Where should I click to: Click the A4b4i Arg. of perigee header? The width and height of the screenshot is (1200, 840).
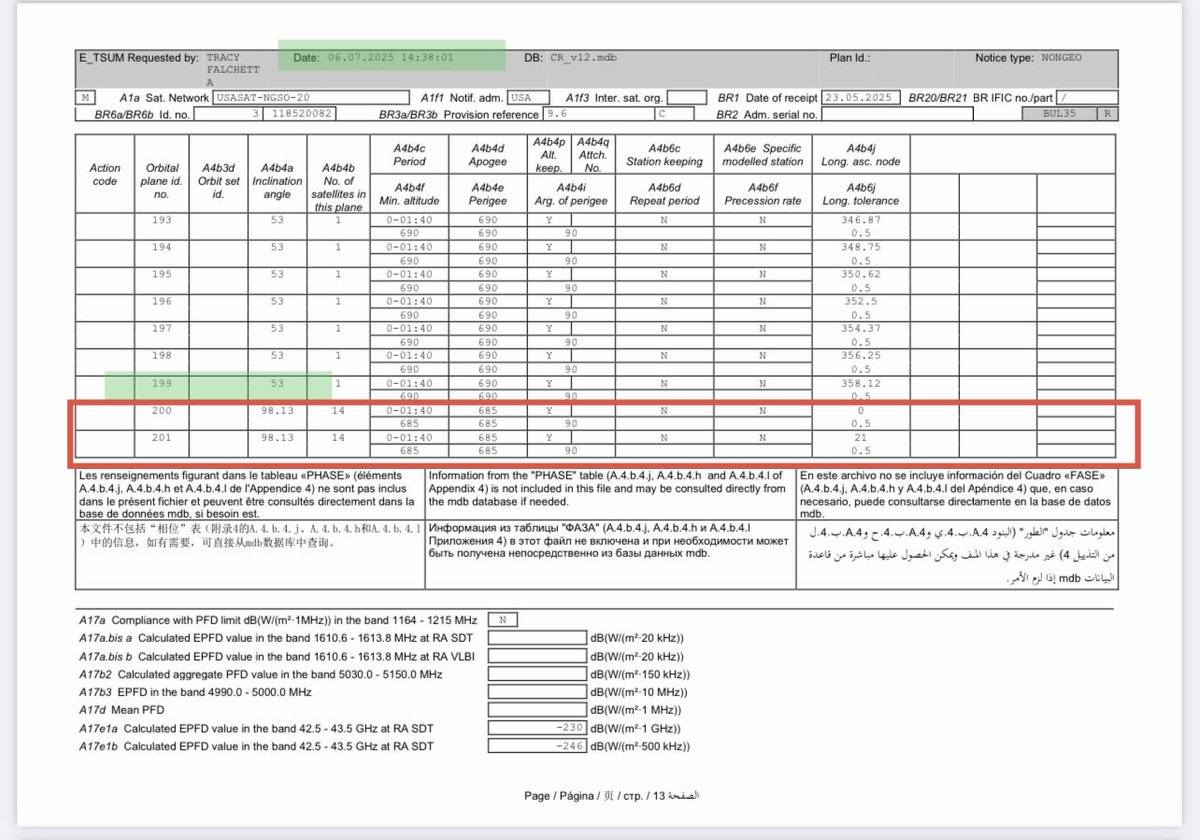(571, 194)
